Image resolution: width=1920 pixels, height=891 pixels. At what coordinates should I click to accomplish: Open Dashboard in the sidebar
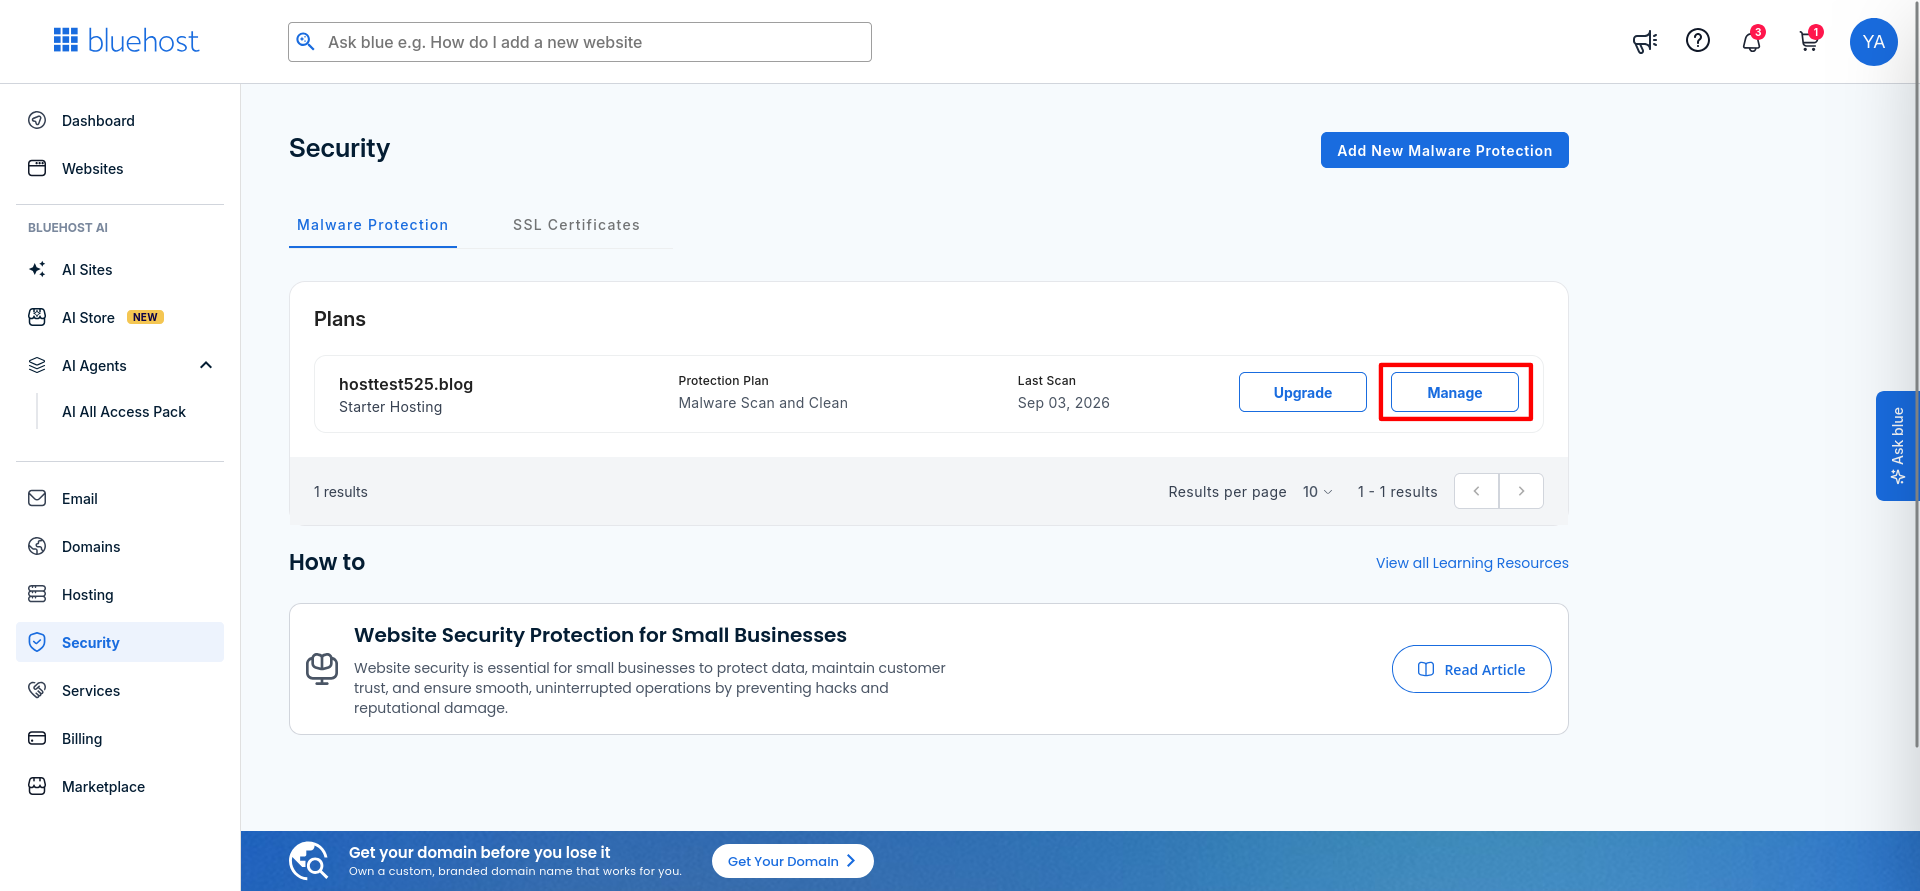(120, 120)
